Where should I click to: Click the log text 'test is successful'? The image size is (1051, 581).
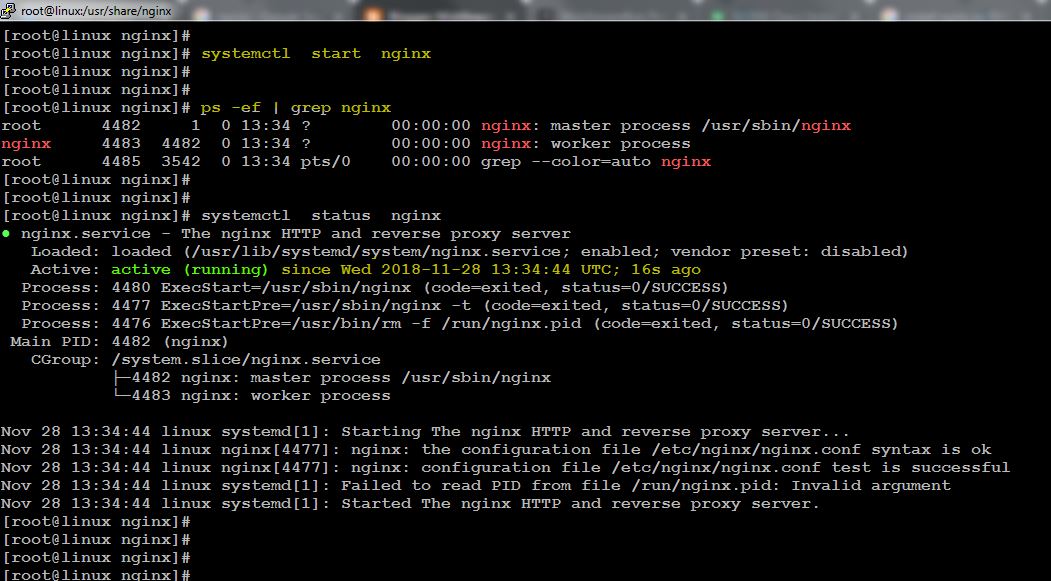[x=920, y=468]
